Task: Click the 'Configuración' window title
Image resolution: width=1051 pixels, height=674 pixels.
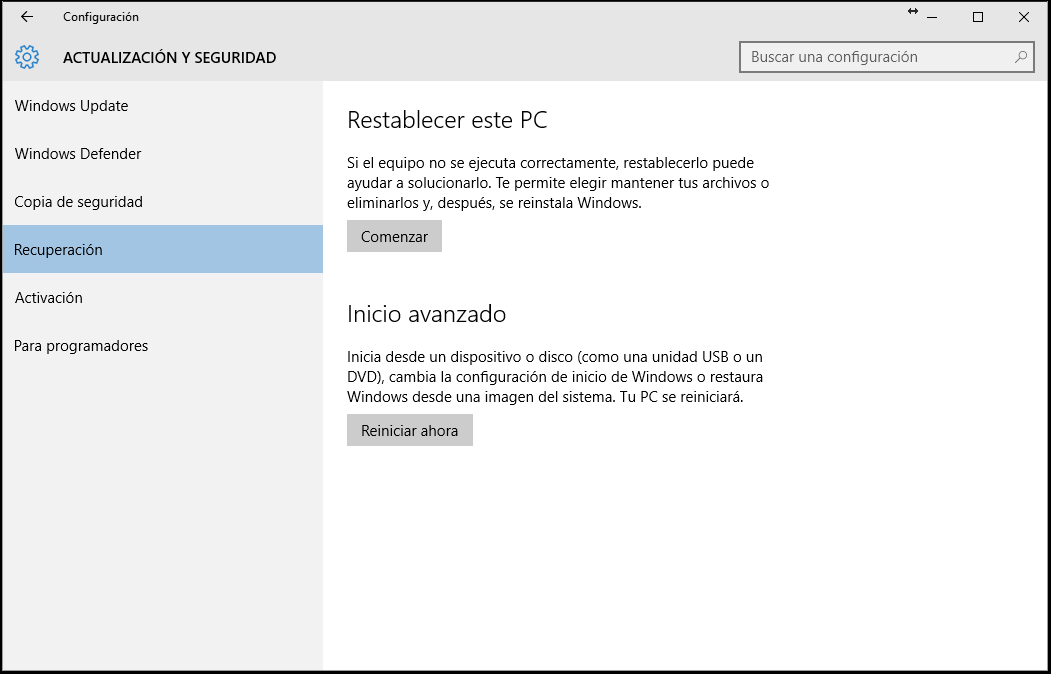Action: coord(101,17)
